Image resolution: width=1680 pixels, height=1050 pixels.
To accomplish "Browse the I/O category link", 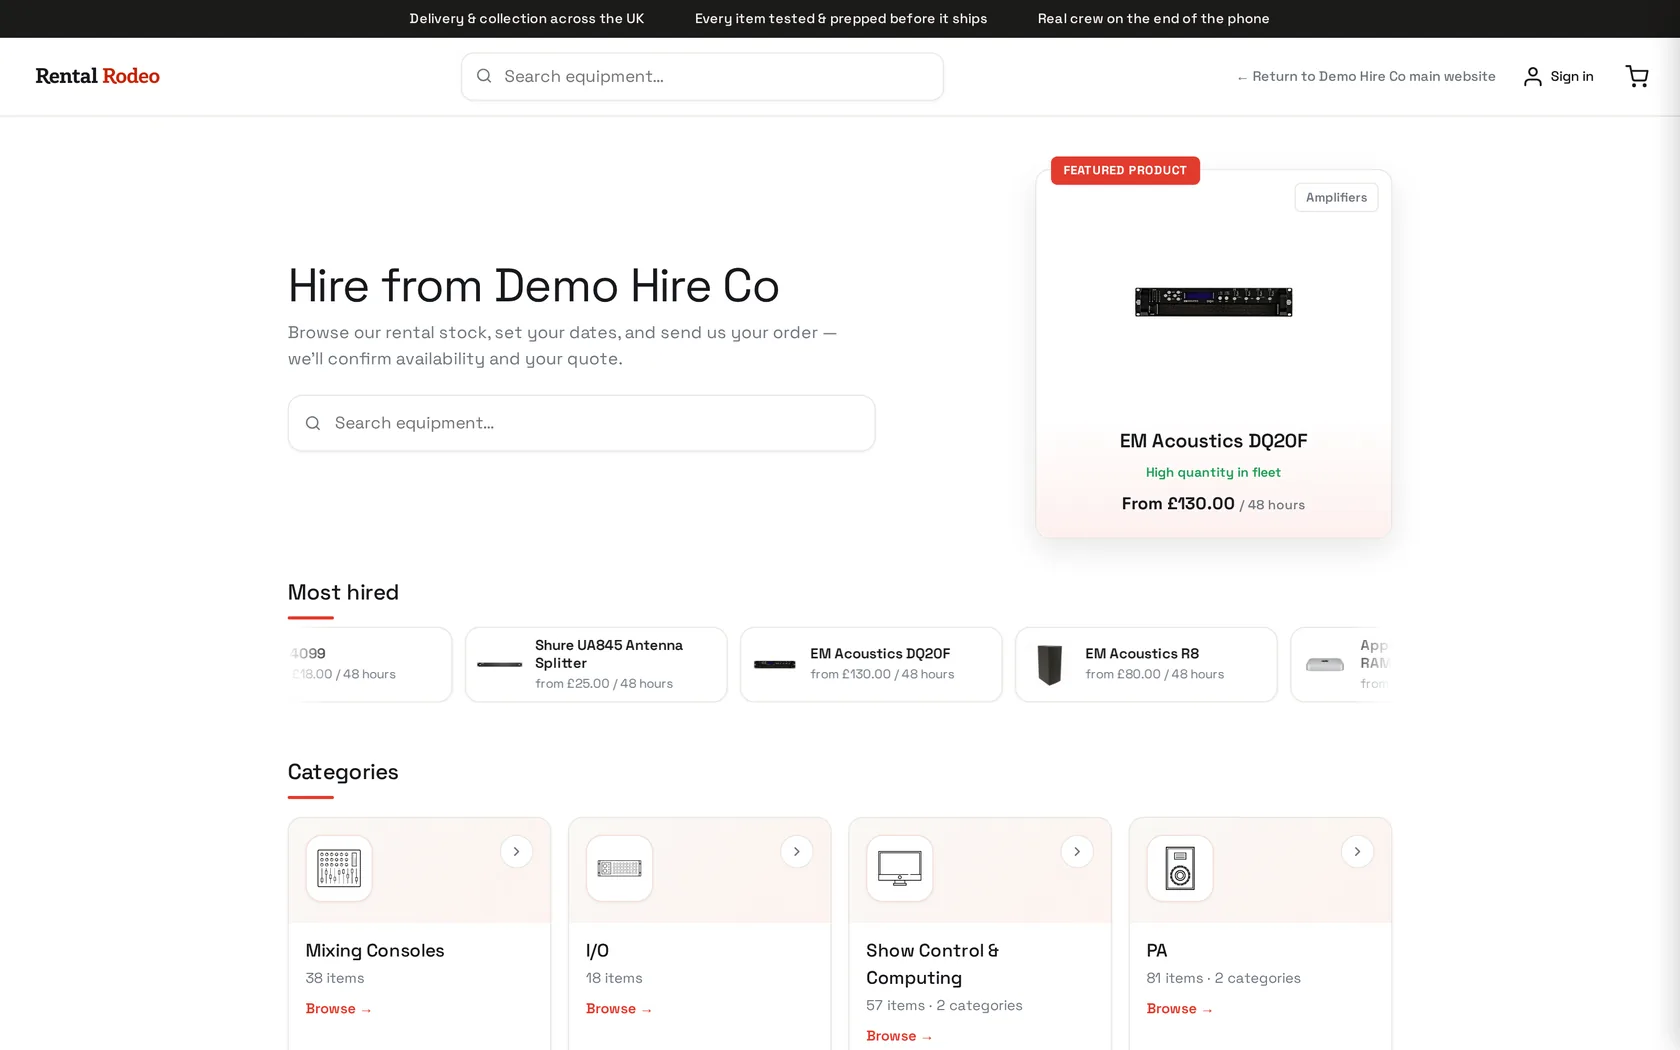I will coord(619,1008).
